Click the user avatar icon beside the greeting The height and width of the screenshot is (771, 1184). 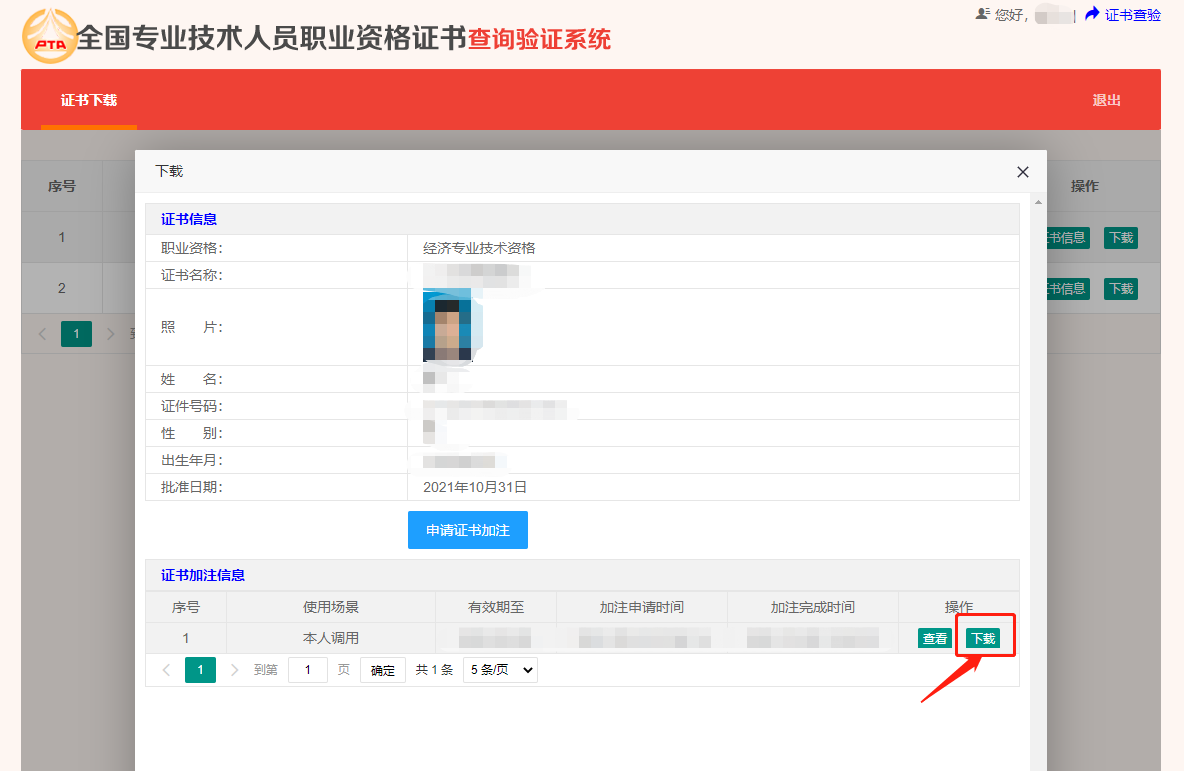(982, 14)
